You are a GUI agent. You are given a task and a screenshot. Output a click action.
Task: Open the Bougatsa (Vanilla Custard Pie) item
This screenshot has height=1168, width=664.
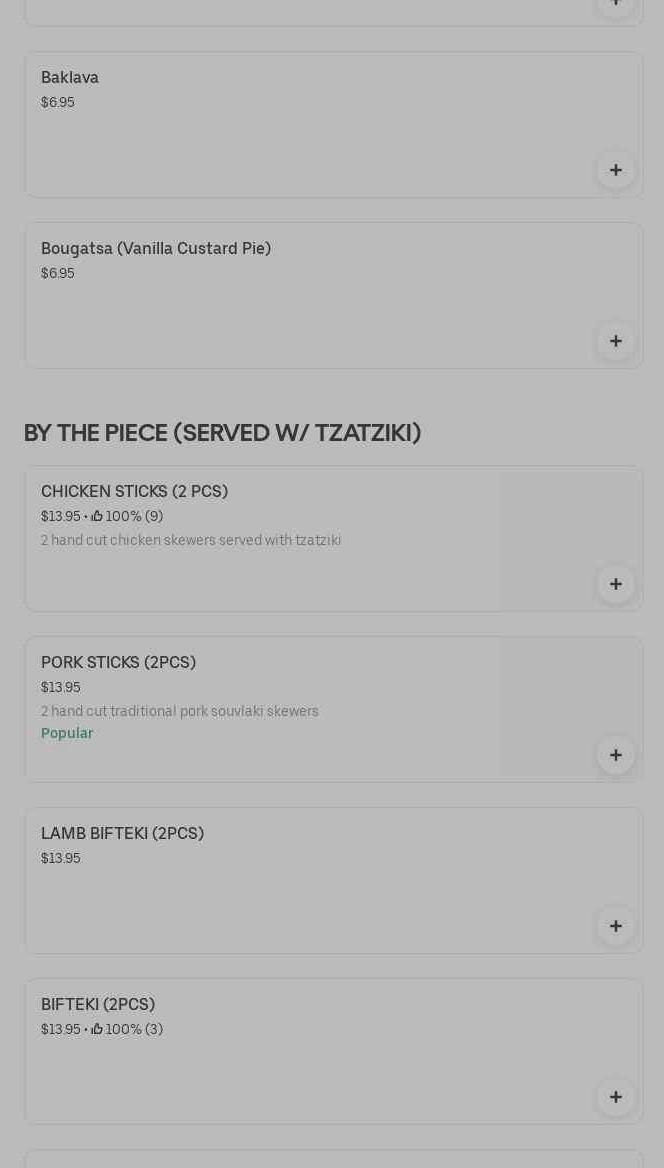156,249
